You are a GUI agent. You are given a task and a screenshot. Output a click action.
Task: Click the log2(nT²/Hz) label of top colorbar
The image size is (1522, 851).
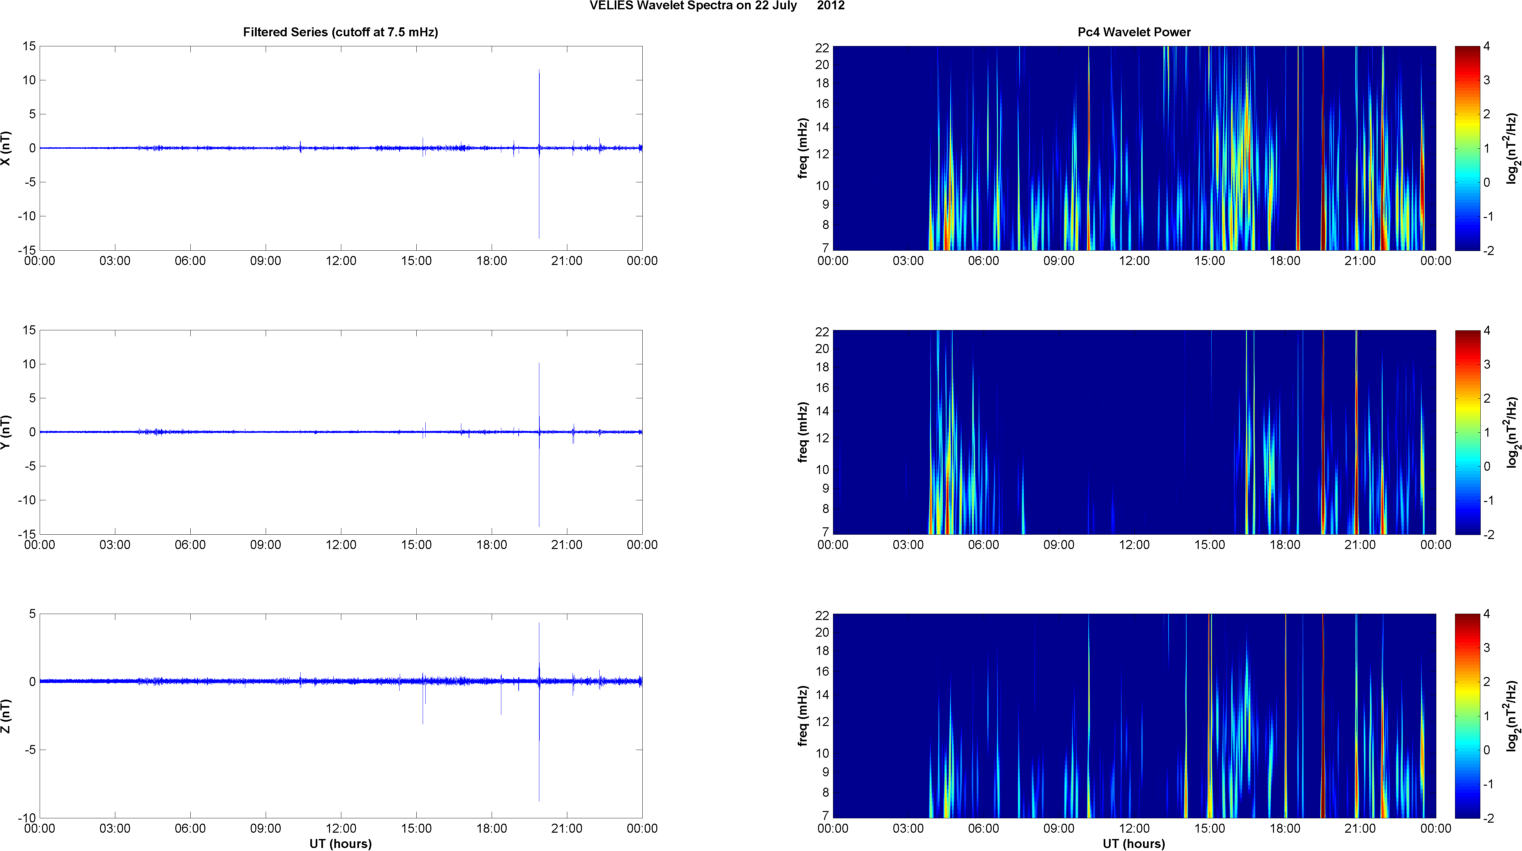point(1512,148)
